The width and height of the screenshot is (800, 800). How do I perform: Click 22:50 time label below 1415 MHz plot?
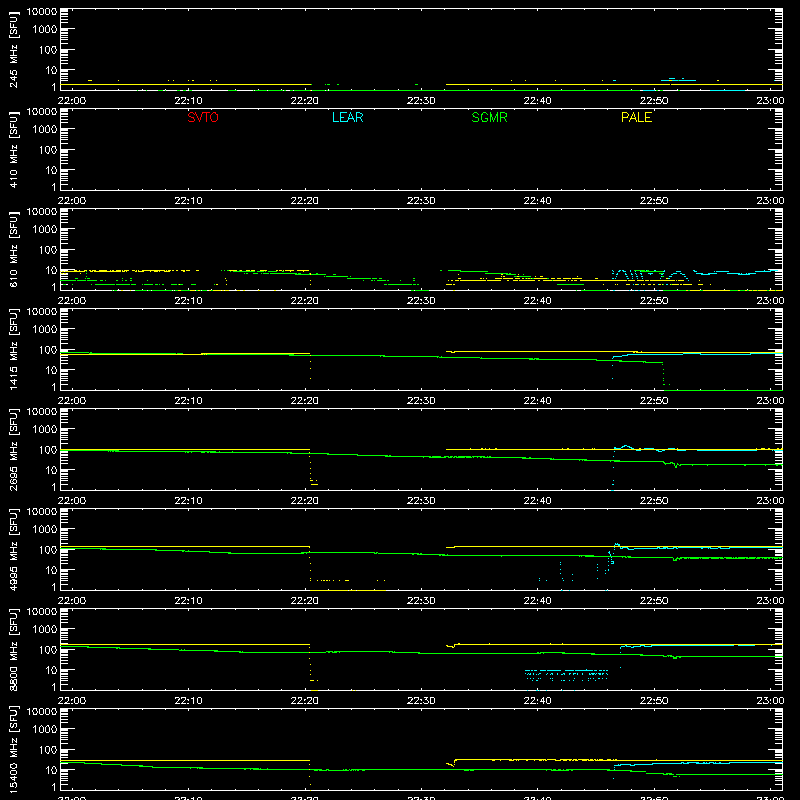click(x=654, y=401)
